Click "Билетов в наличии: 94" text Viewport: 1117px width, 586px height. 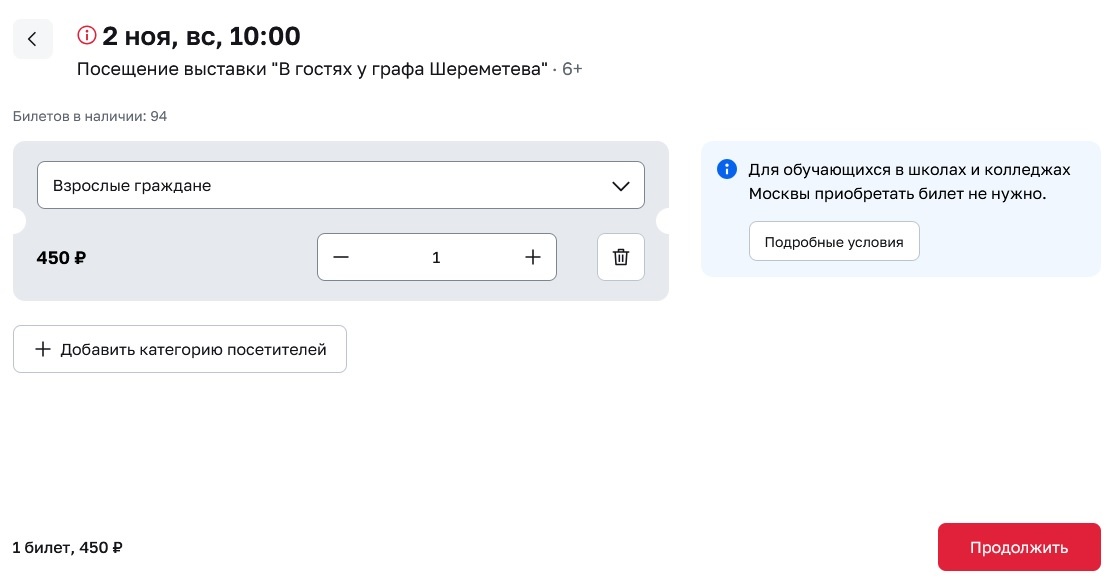[x=90, y=116]
